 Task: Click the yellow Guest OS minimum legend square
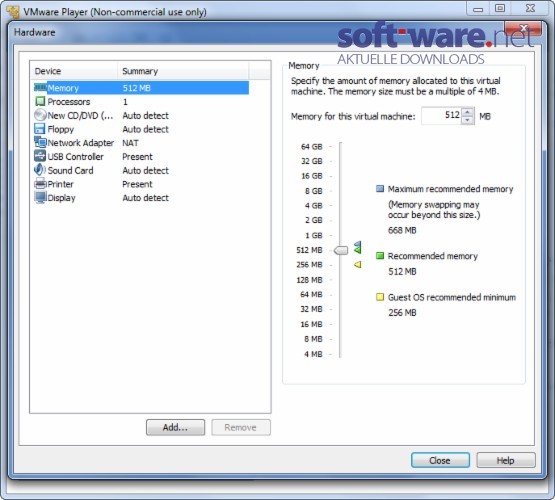pos(380,297)
